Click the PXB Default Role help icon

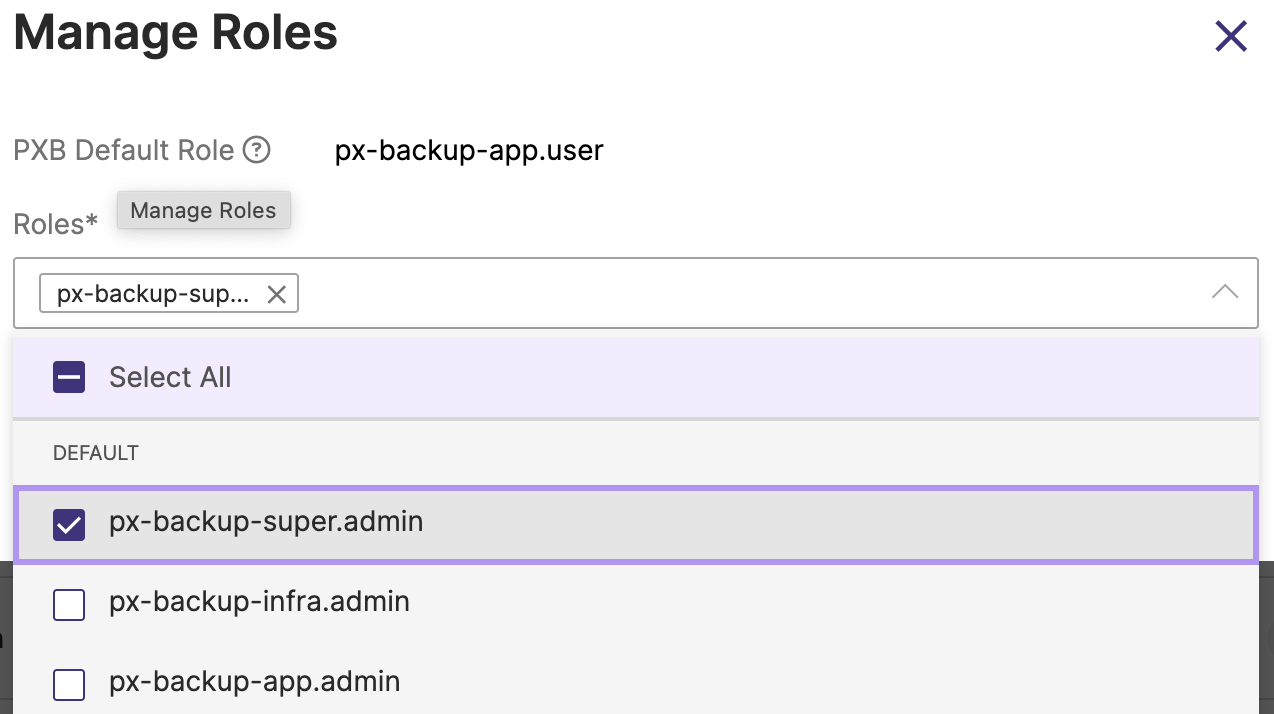[x=257, y=150]
